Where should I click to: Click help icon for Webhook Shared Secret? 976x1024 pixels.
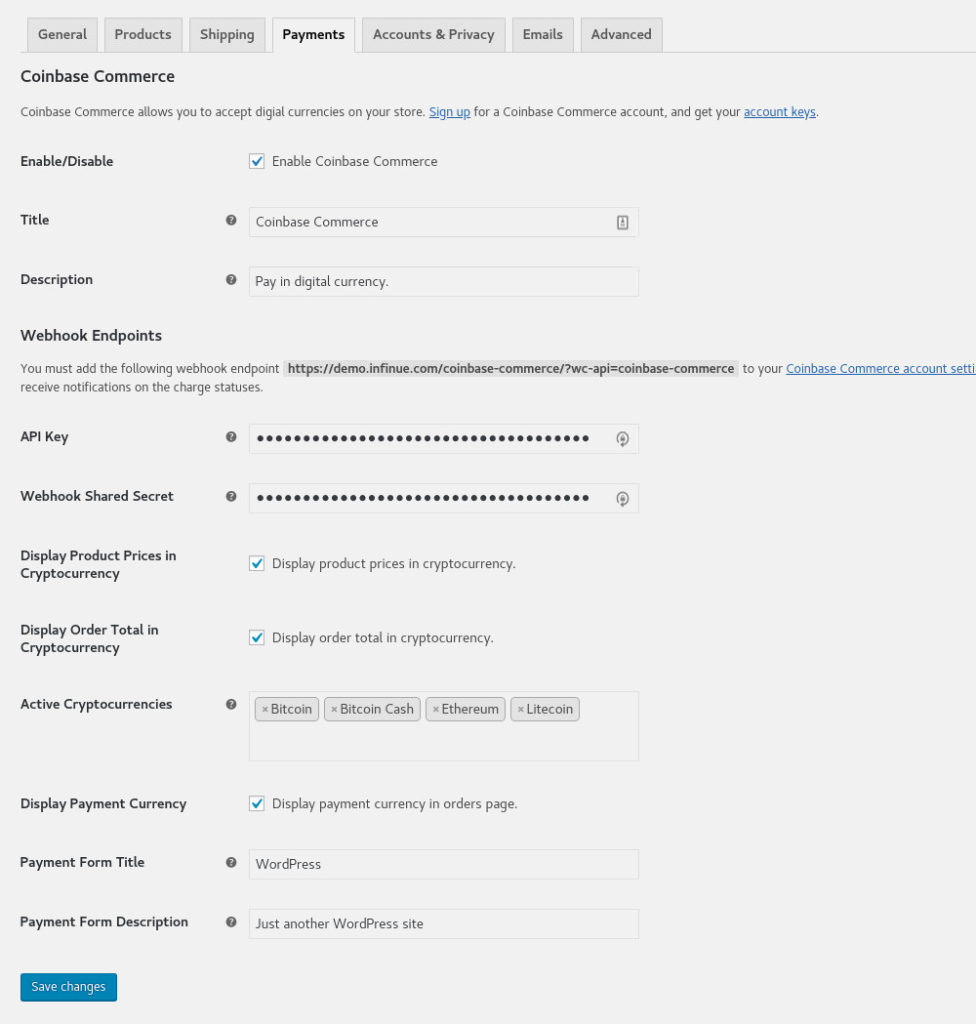(x=231, y=496)
